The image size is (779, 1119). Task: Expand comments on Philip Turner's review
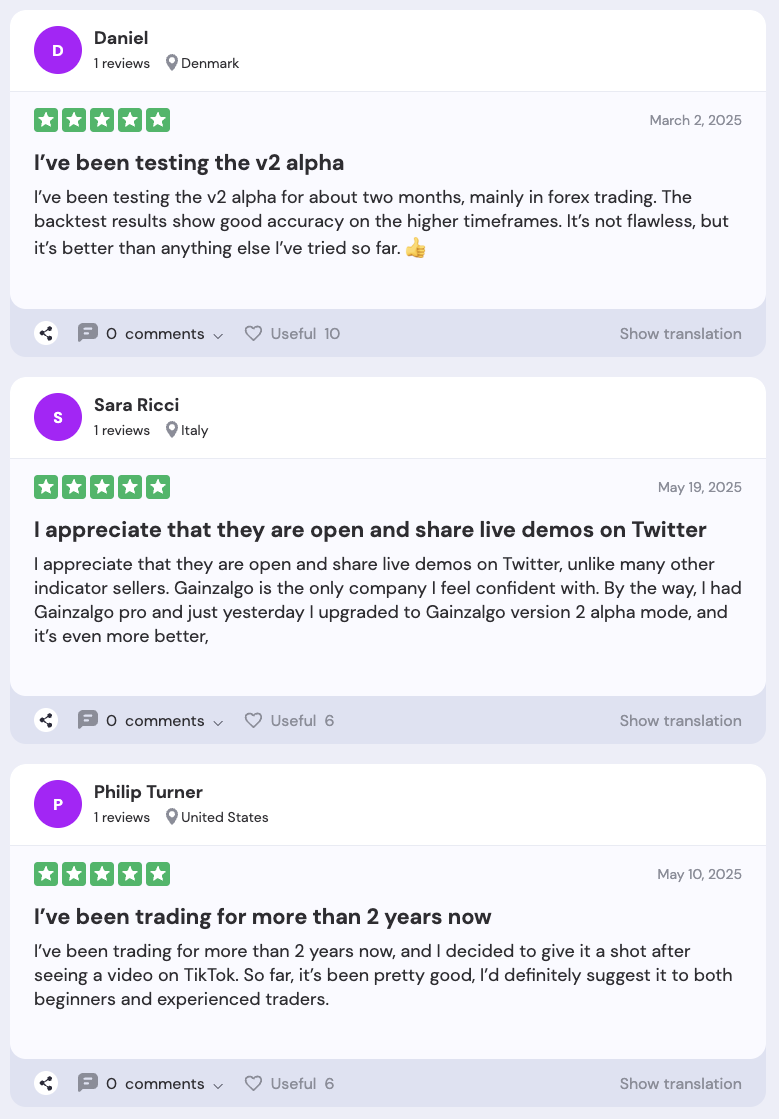click(165, 1084)
